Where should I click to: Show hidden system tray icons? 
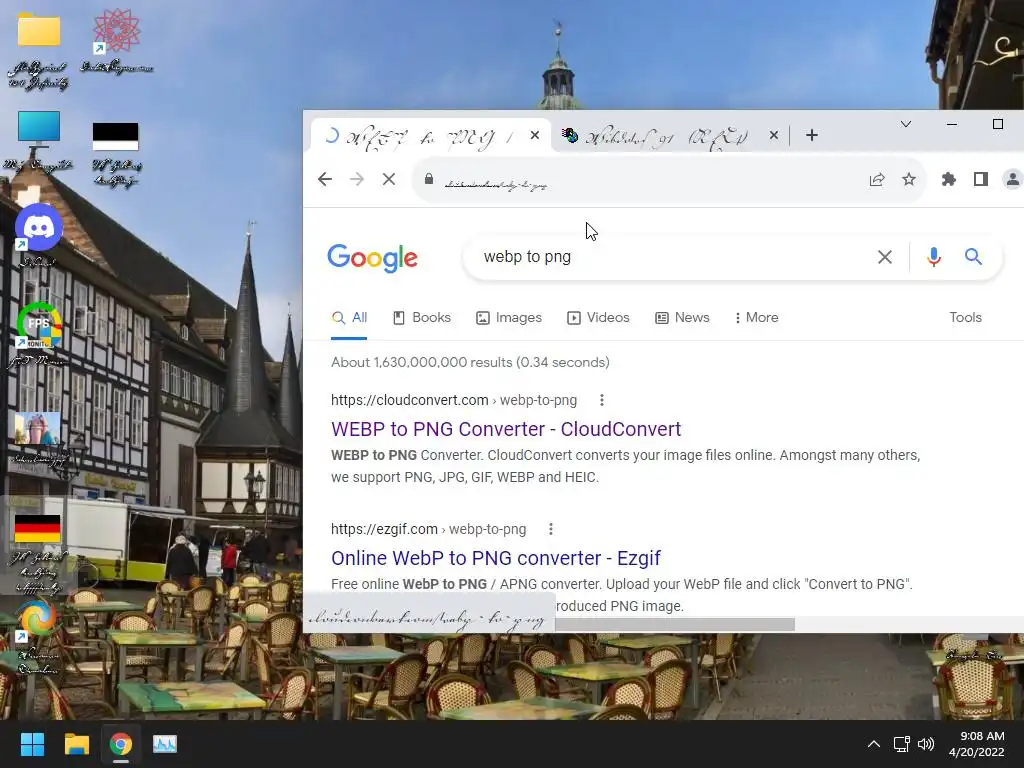(x=873, y=744)
